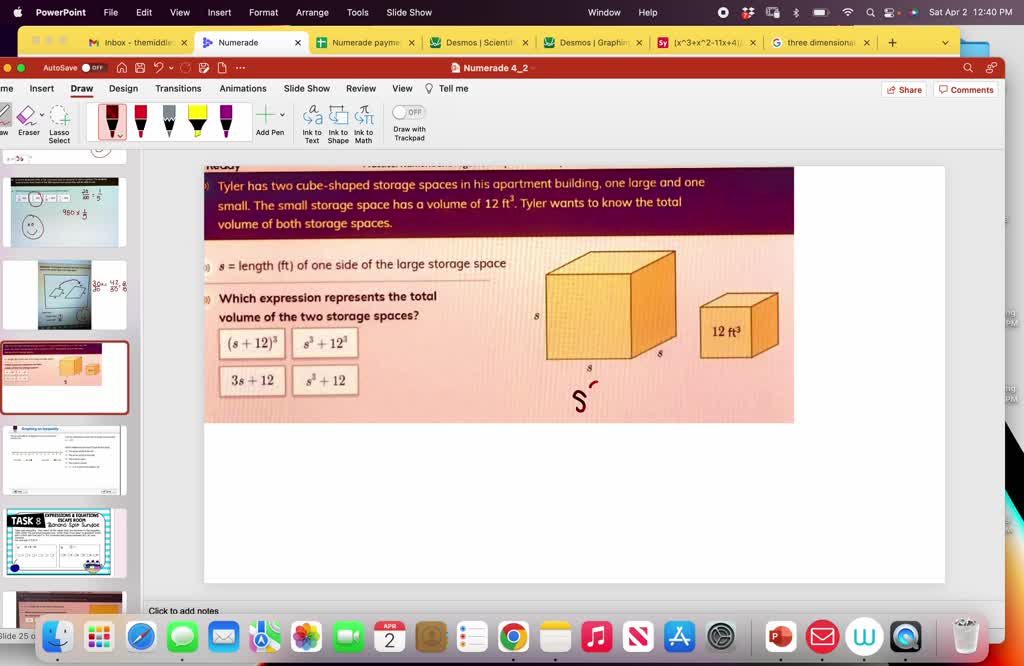Select the answer box (s + 12)³
1024x666 pixels.
252,343
